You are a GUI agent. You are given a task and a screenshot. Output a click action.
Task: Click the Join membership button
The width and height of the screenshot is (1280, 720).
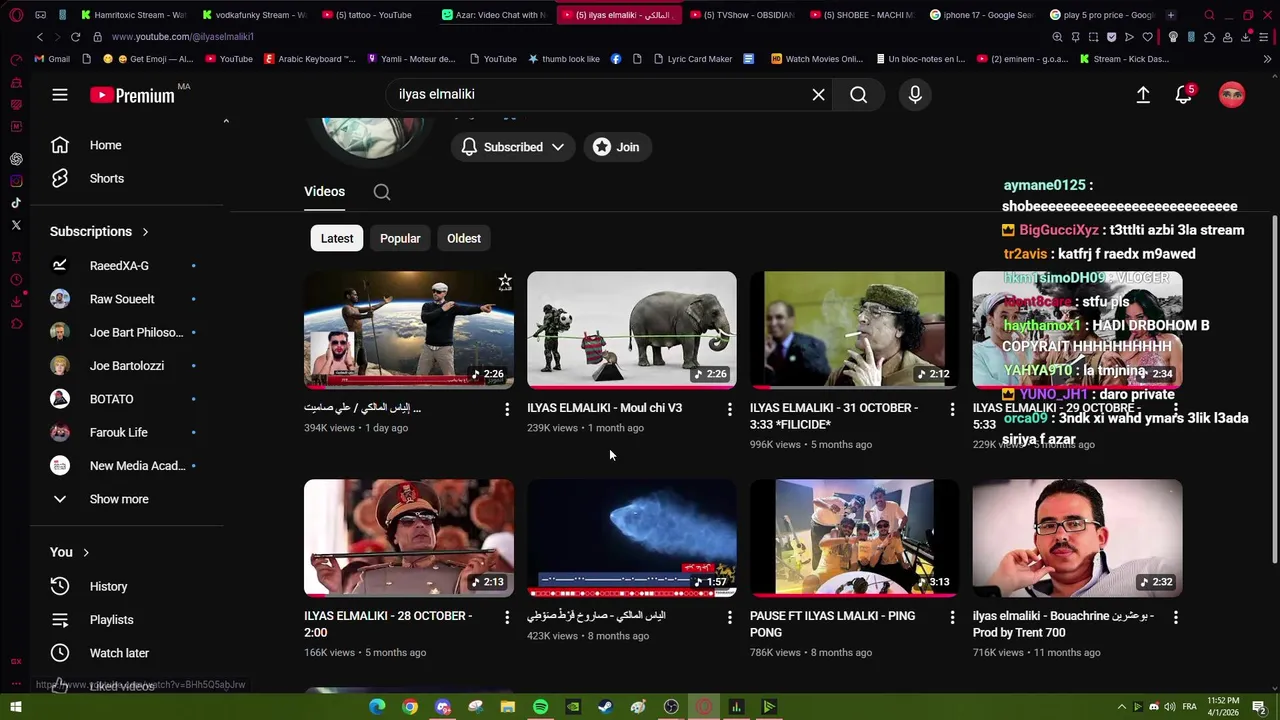pyautogui.click(x=617, y=147)
